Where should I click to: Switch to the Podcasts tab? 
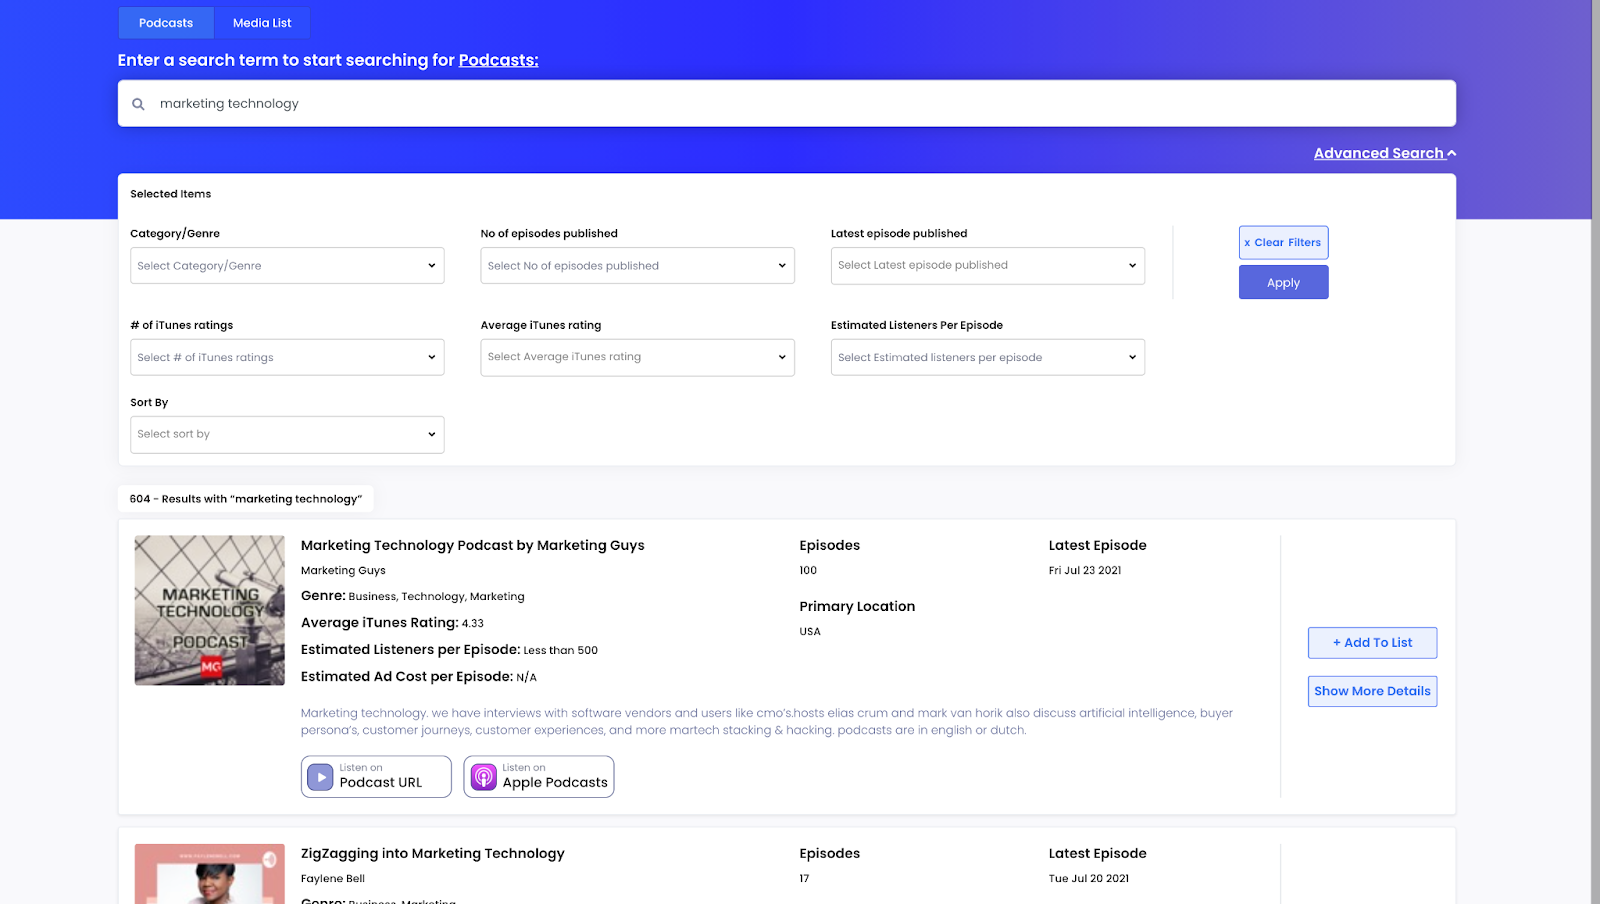coord(166,23)
